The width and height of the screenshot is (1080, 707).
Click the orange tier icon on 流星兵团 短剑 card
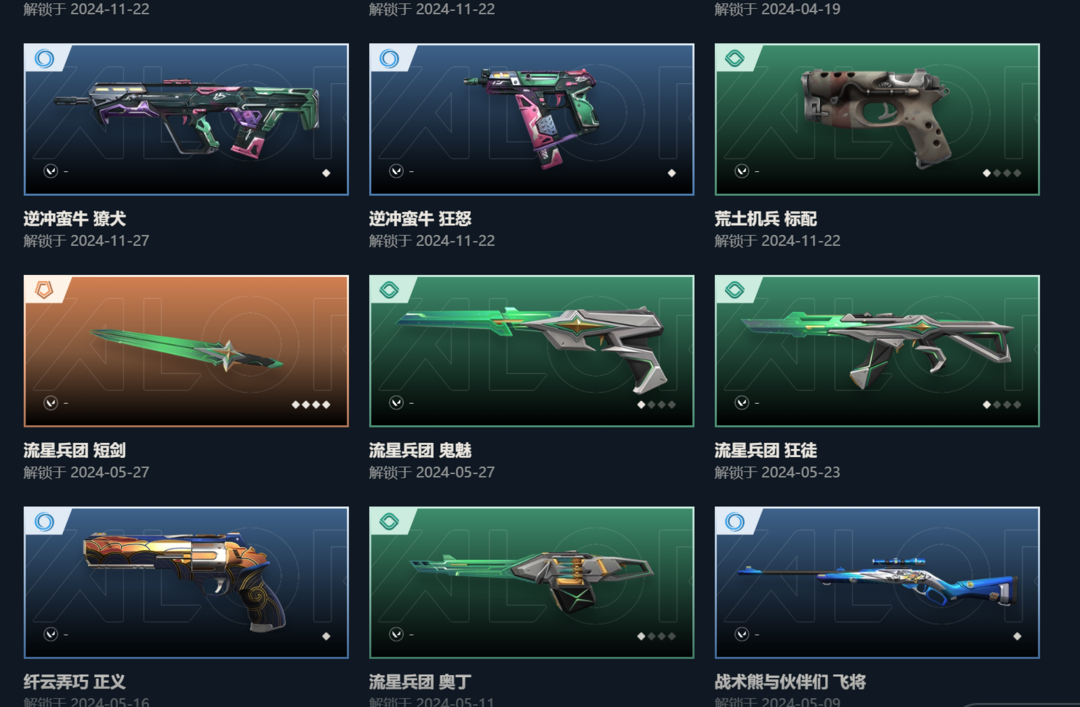[44, 290]
